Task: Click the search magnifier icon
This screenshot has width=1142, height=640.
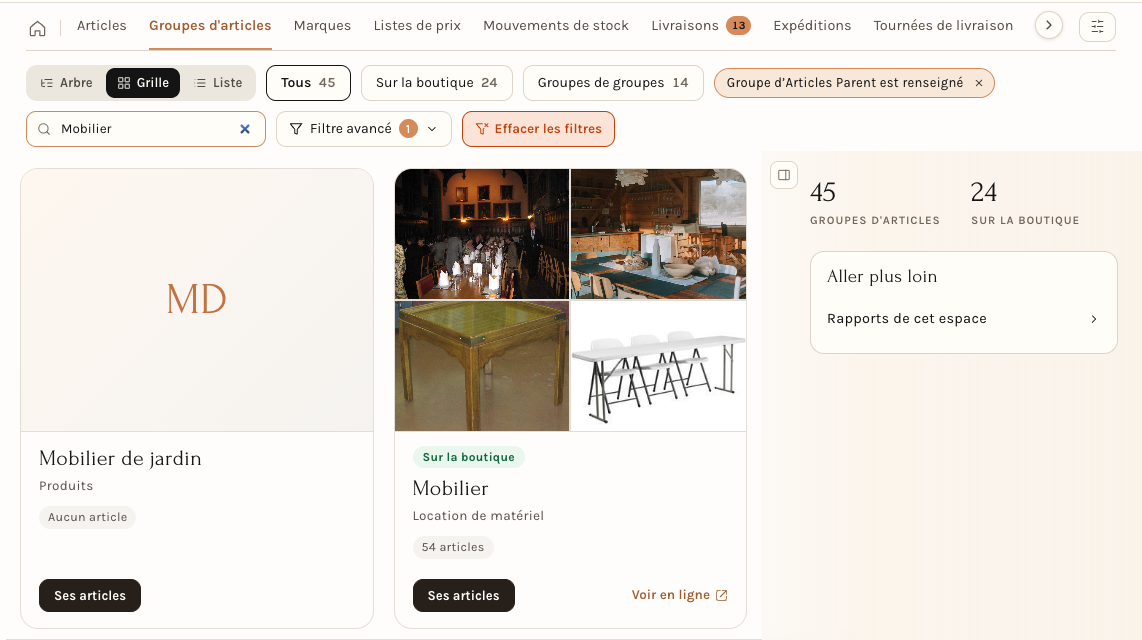Action: tap(44, 129)
